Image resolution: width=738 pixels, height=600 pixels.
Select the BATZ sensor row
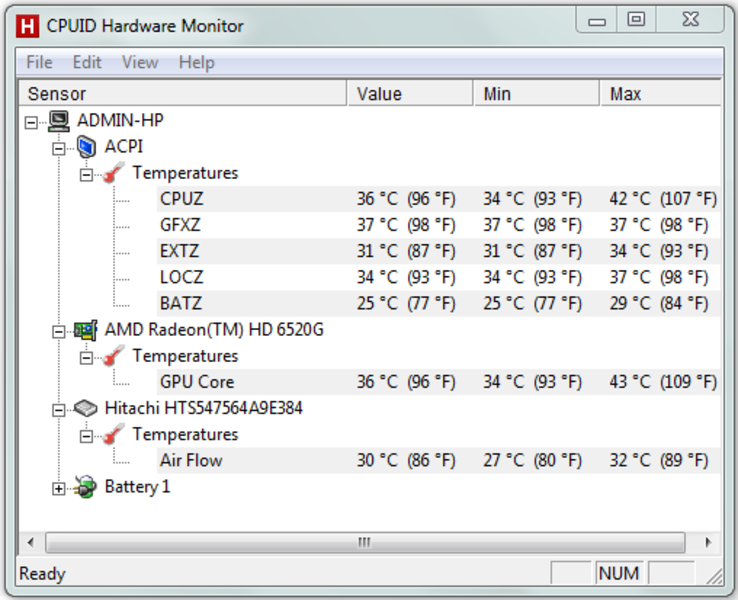point(438,304)
